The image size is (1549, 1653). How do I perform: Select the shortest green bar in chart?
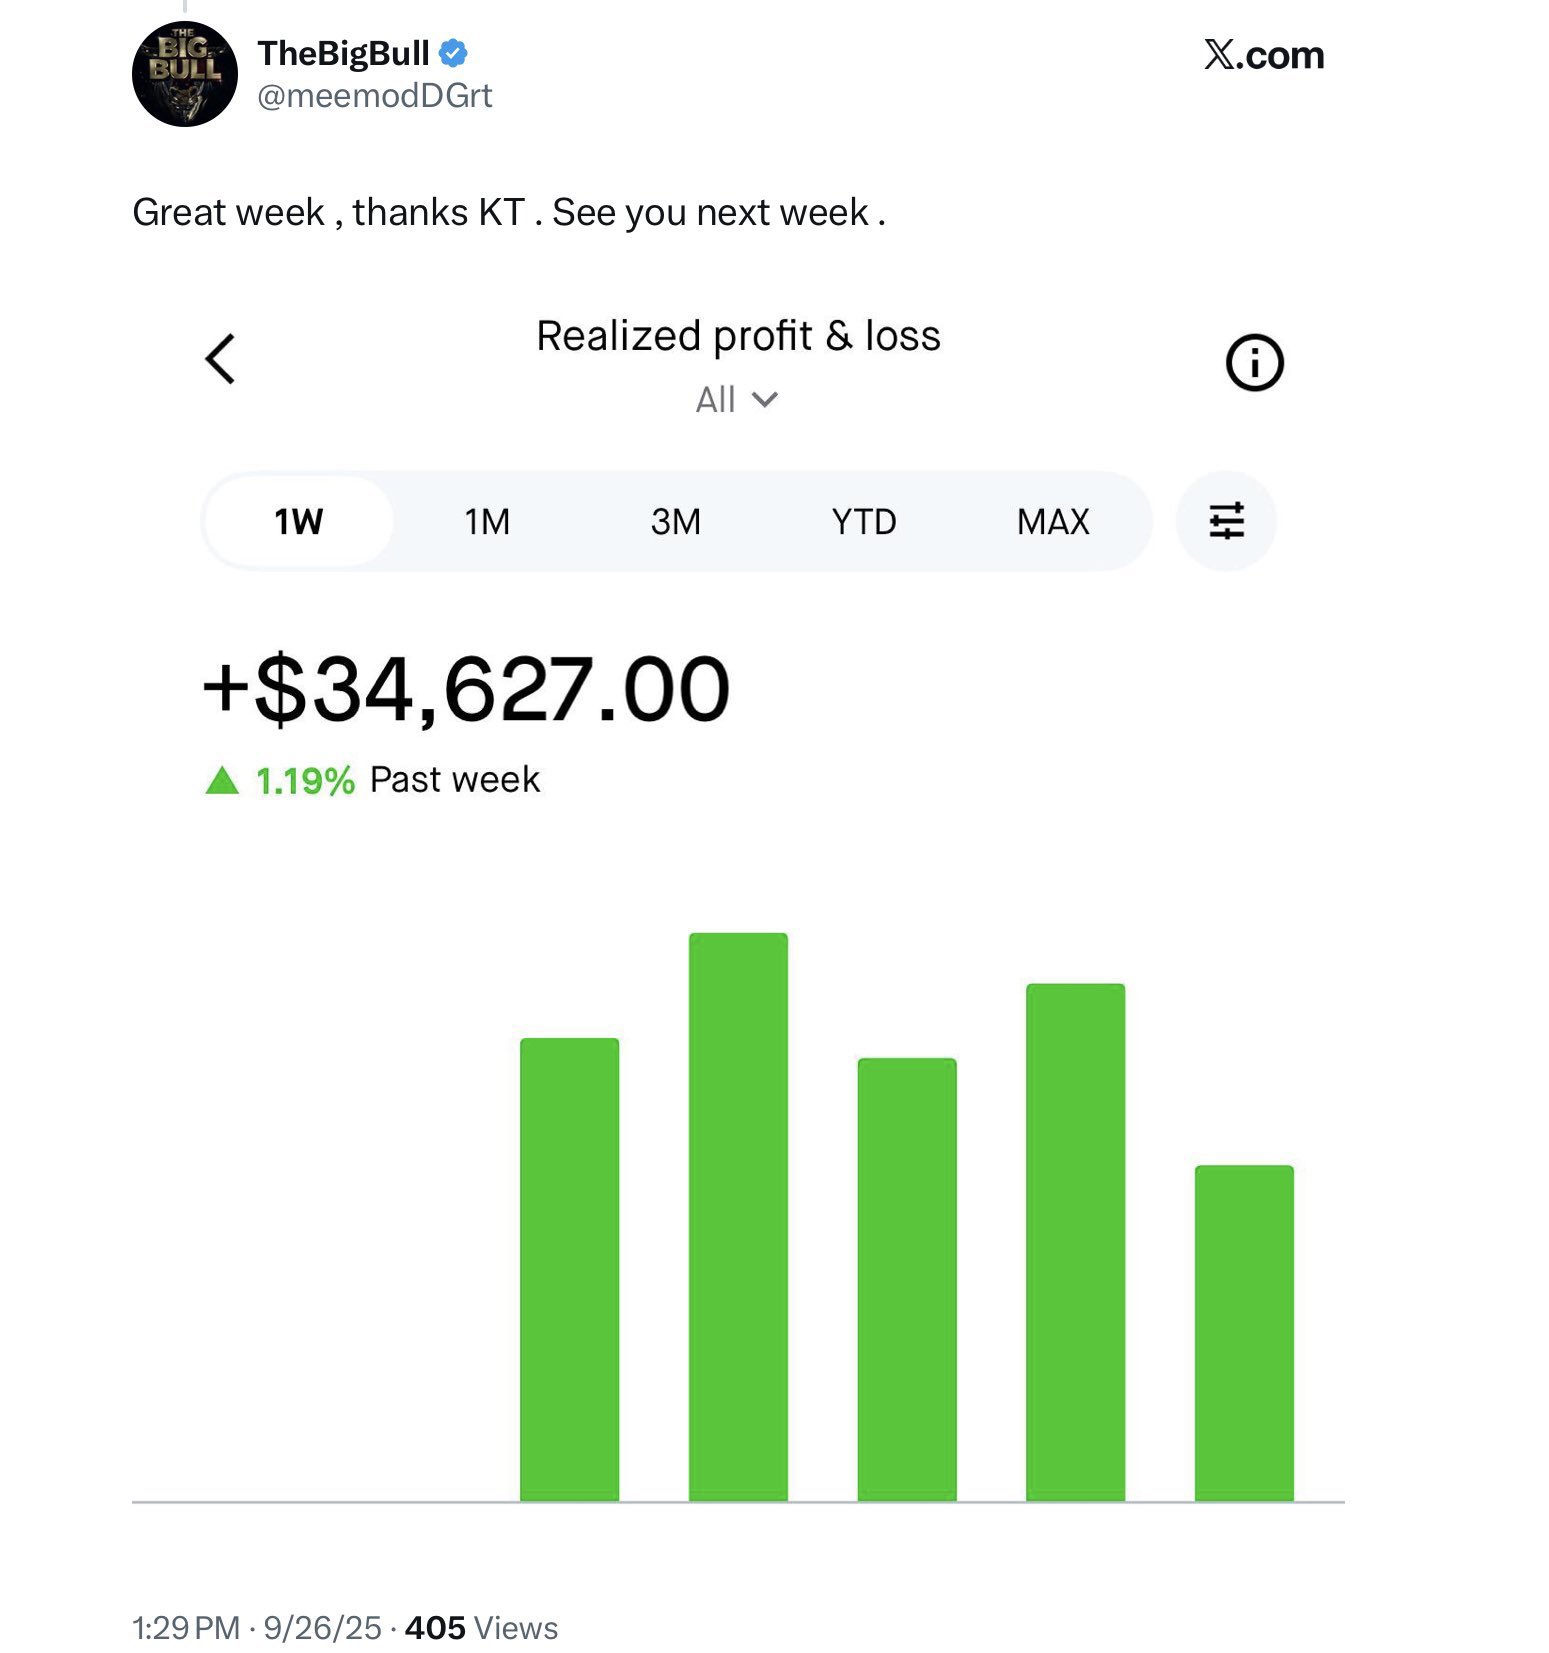pyautogui.click(x=1244, y=1332)
